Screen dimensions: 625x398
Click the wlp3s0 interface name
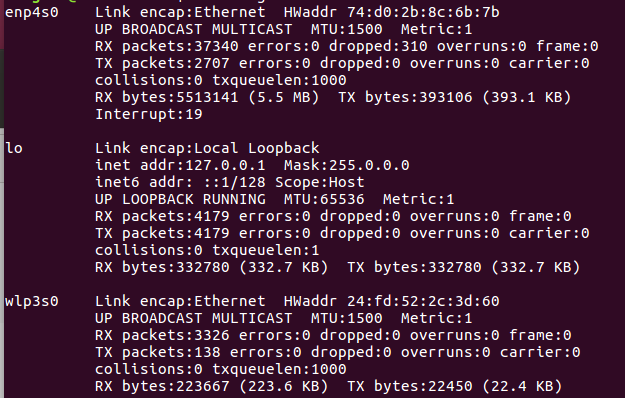tap(31, 301)
